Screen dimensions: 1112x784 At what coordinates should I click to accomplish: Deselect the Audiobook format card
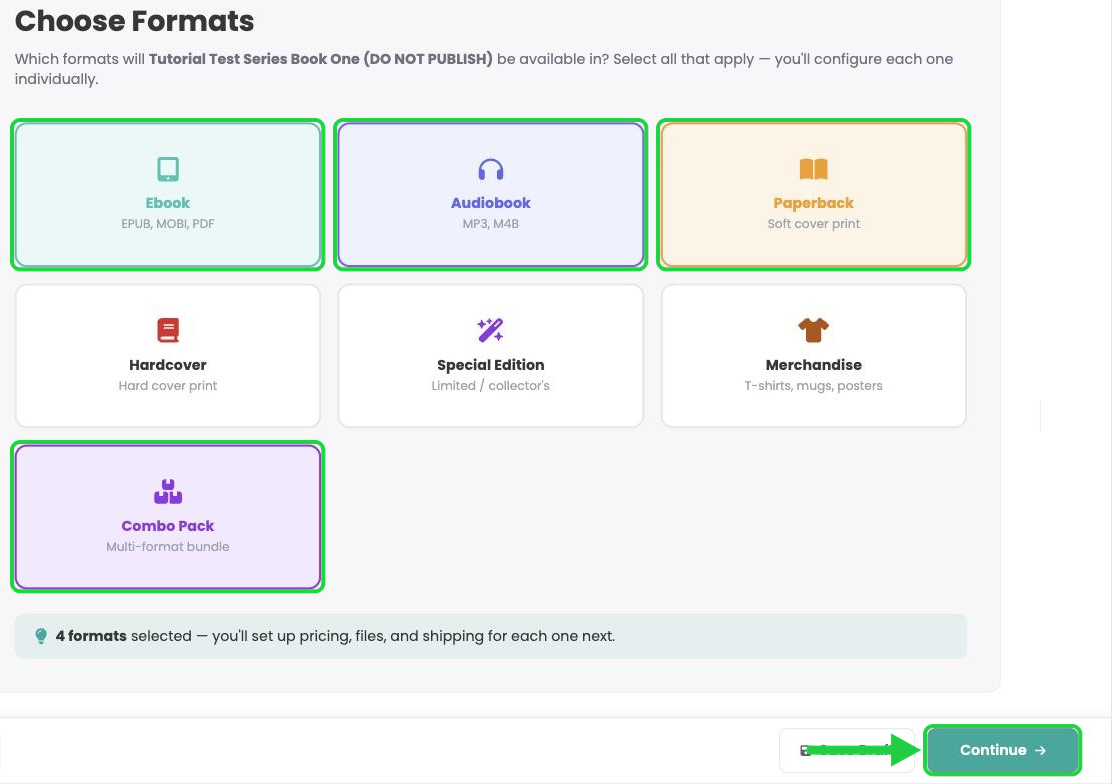491,194
